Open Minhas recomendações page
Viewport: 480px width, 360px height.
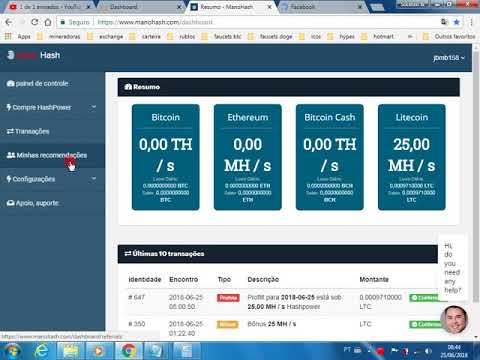click(x=52, y=155)
